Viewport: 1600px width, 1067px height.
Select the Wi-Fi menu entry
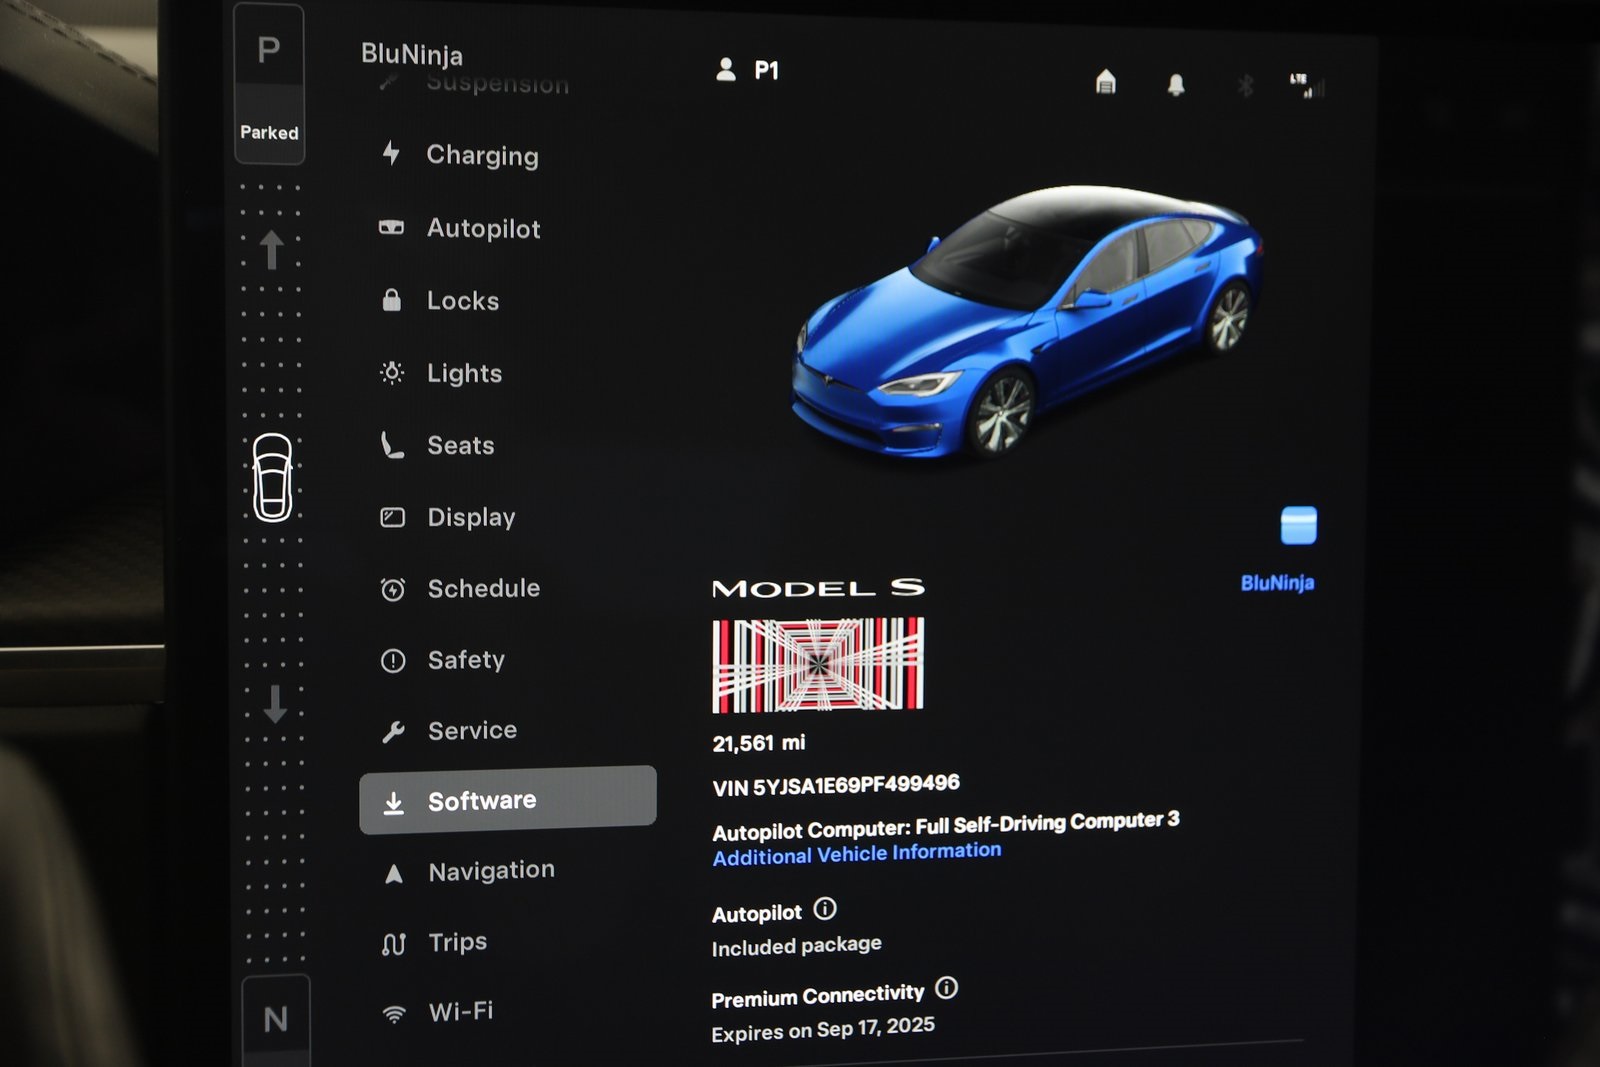click(x=460, y=1012)
